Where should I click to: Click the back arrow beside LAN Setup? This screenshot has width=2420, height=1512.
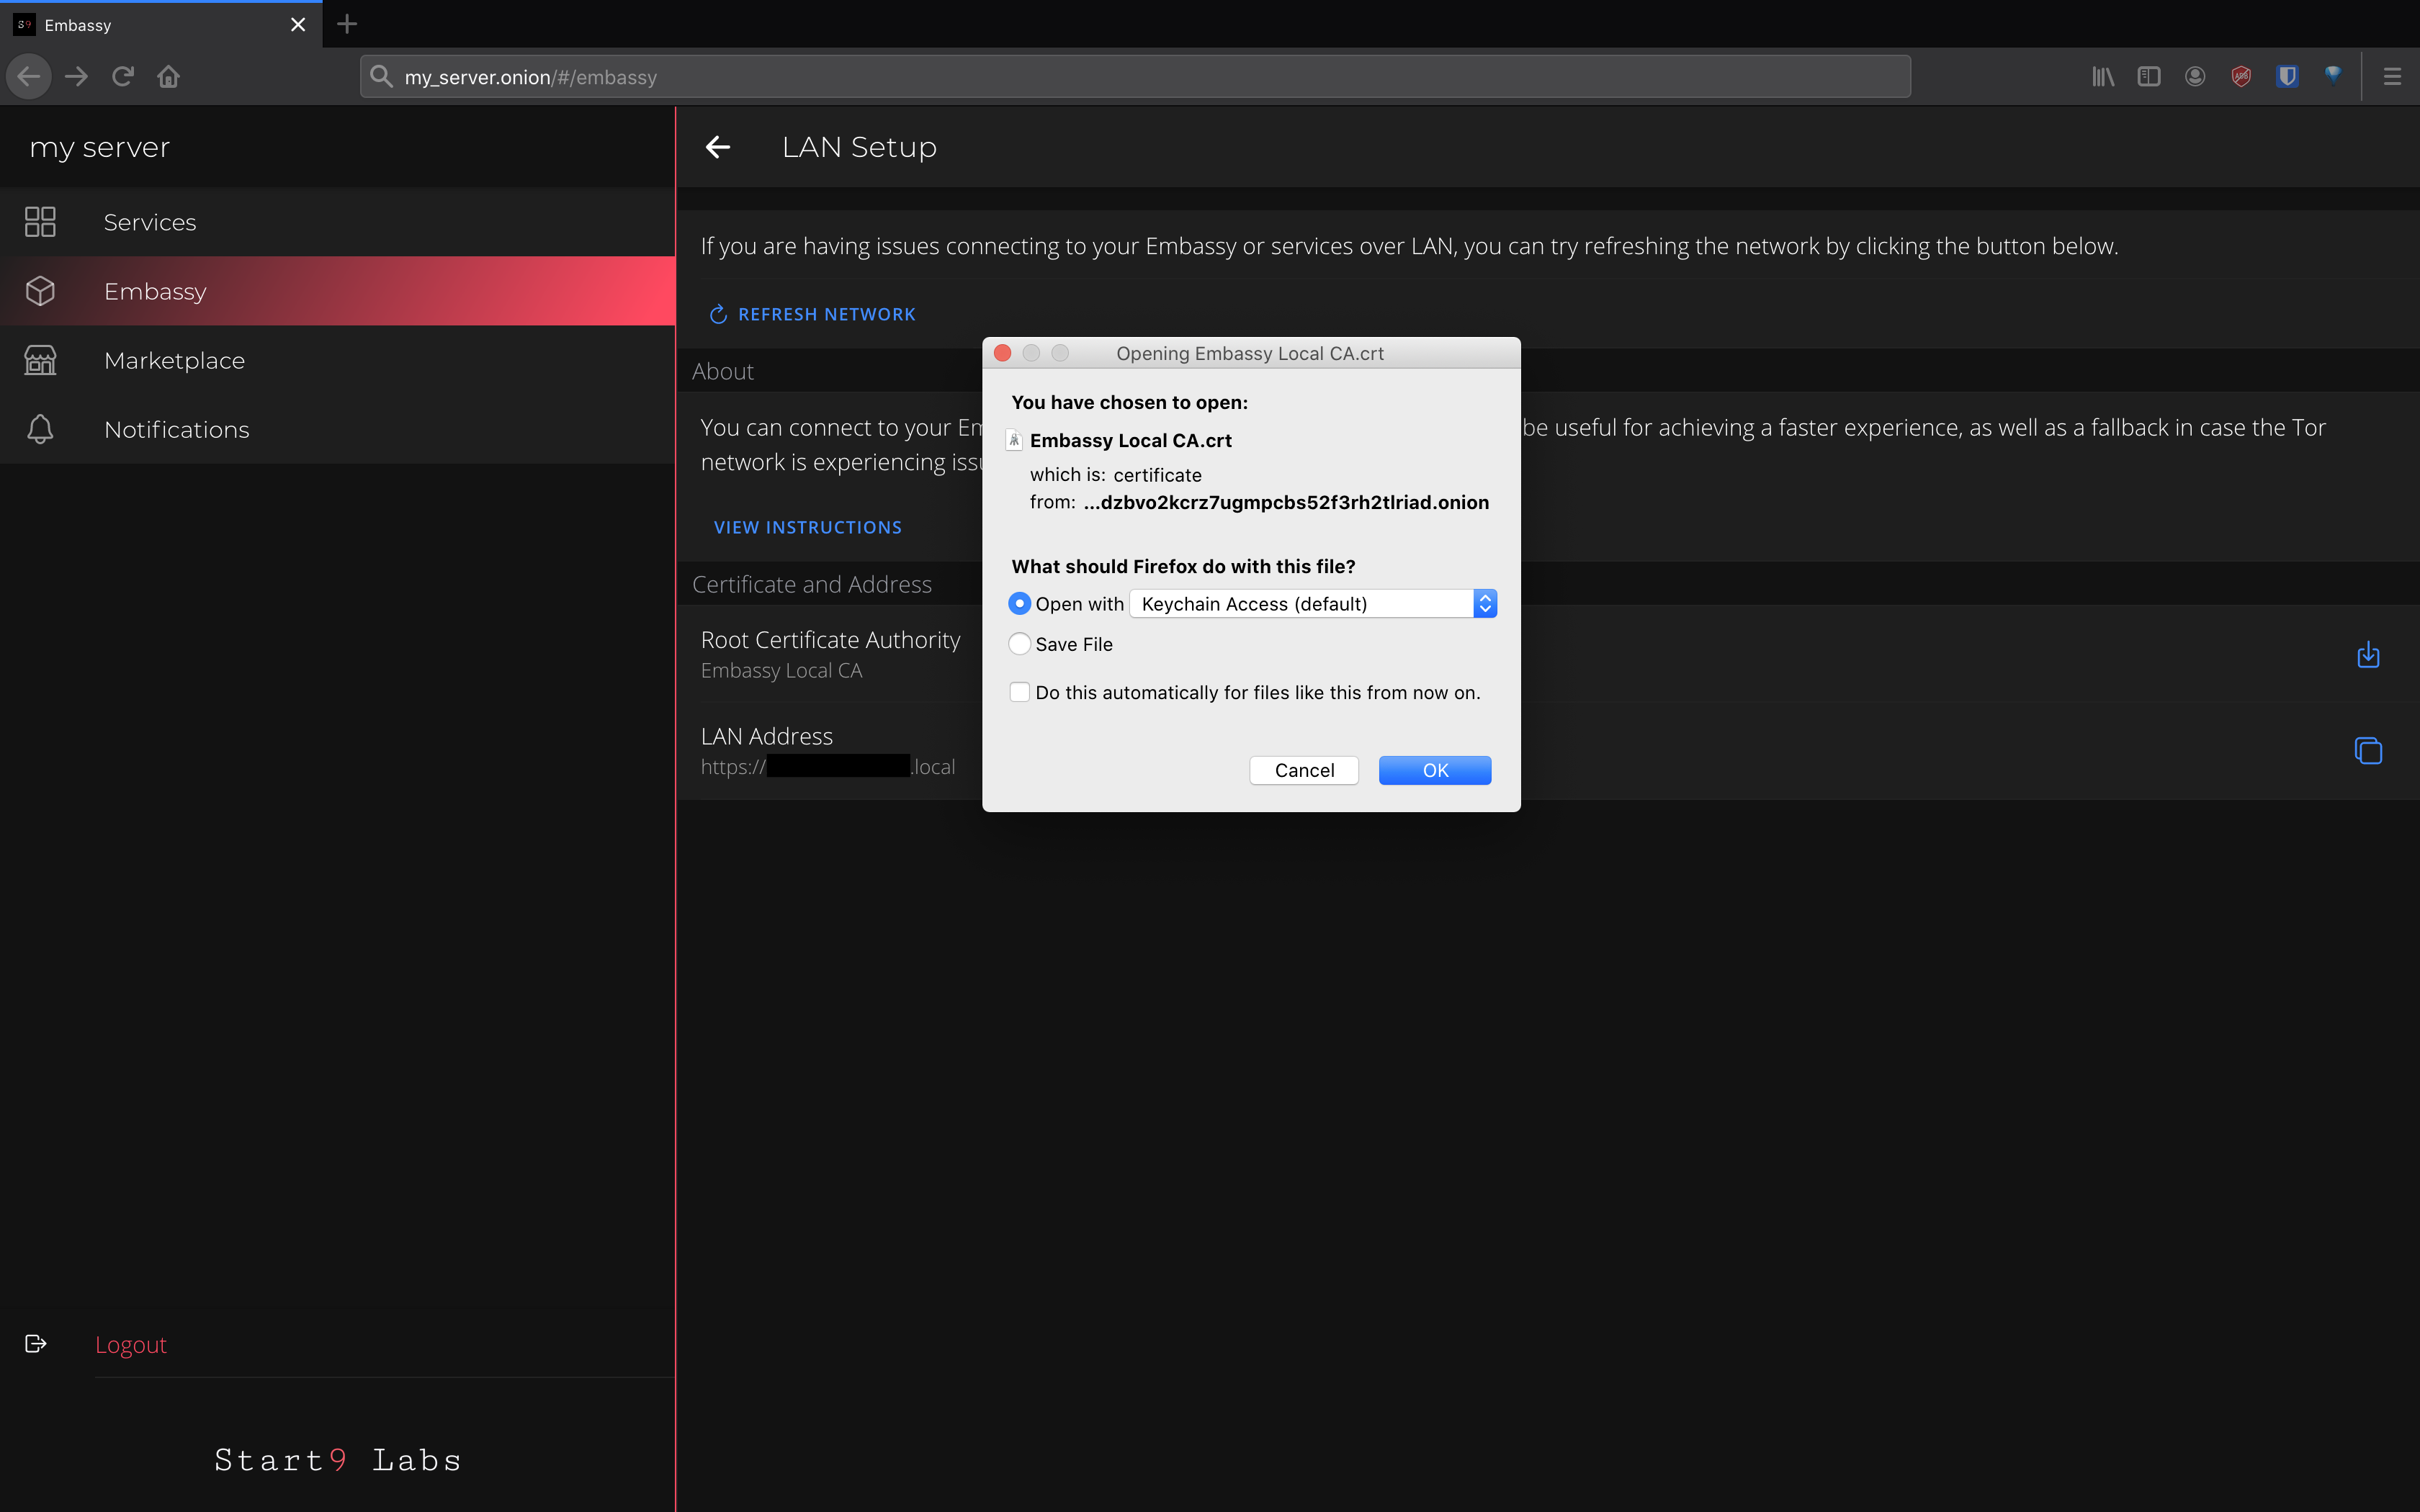[718, 147]
